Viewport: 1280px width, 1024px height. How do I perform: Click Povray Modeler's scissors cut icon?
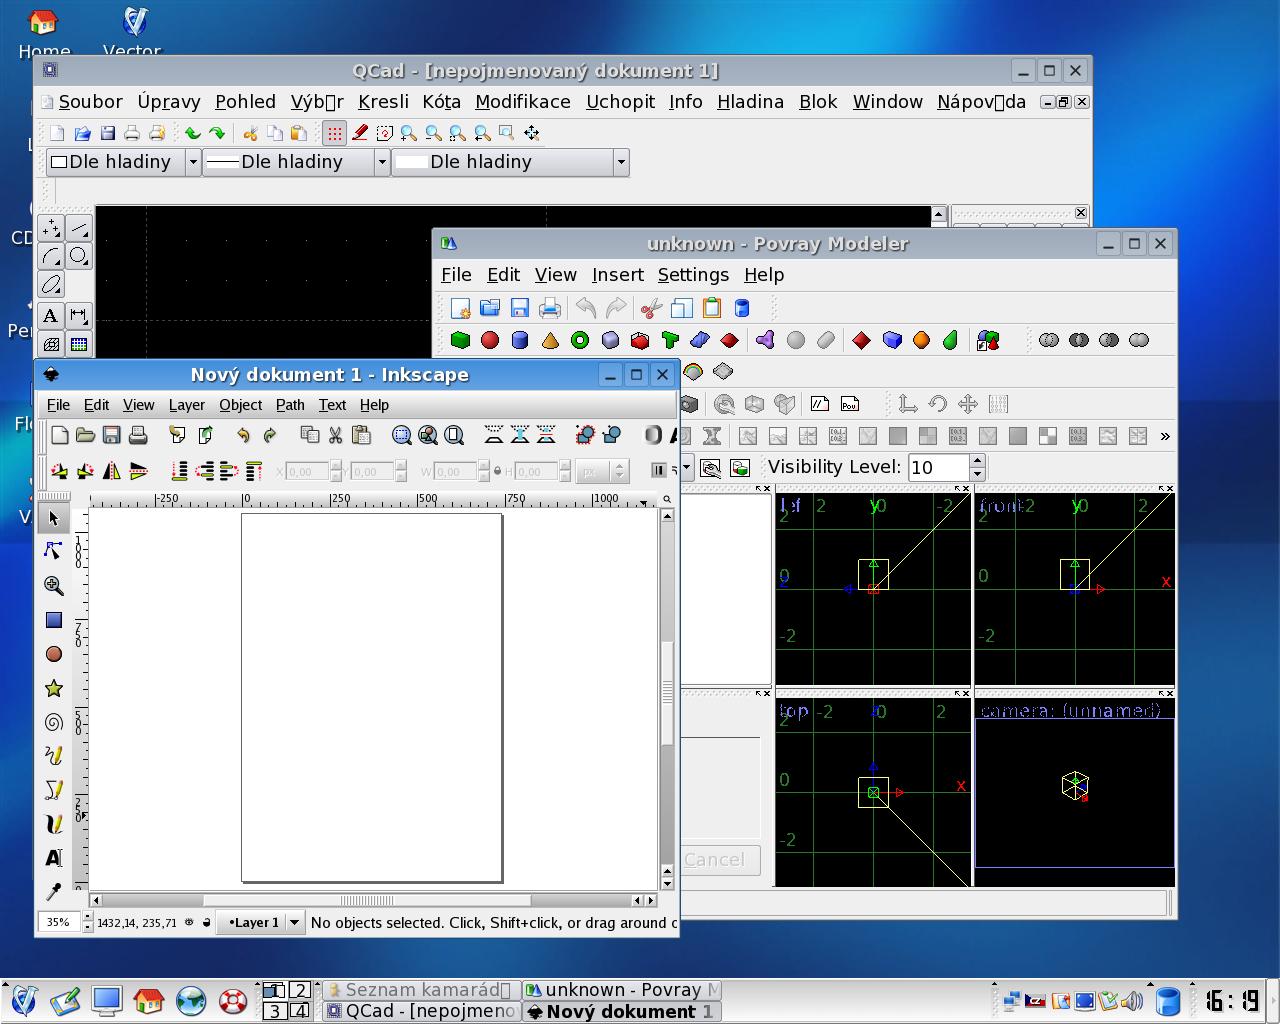pyautogui.click(x=651, y=308)
